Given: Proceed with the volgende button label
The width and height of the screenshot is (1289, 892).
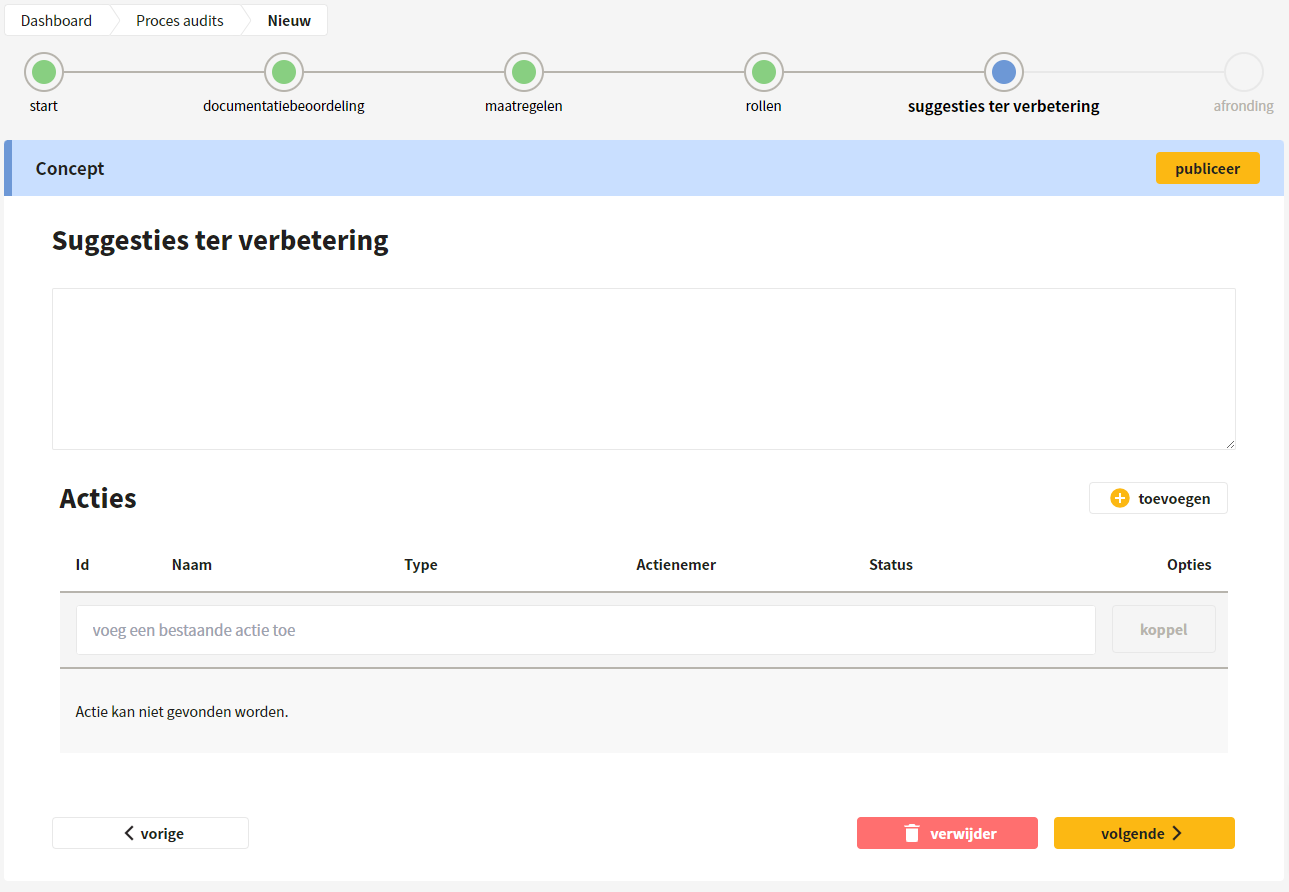Looking at the screenshot, I should (1133, 833).
